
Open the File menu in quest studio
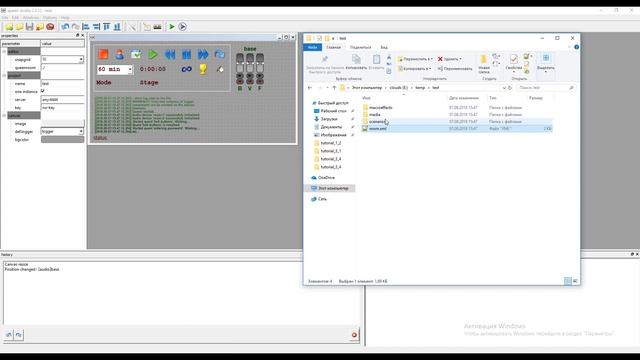pyautogui.click(x=5, y=18)
